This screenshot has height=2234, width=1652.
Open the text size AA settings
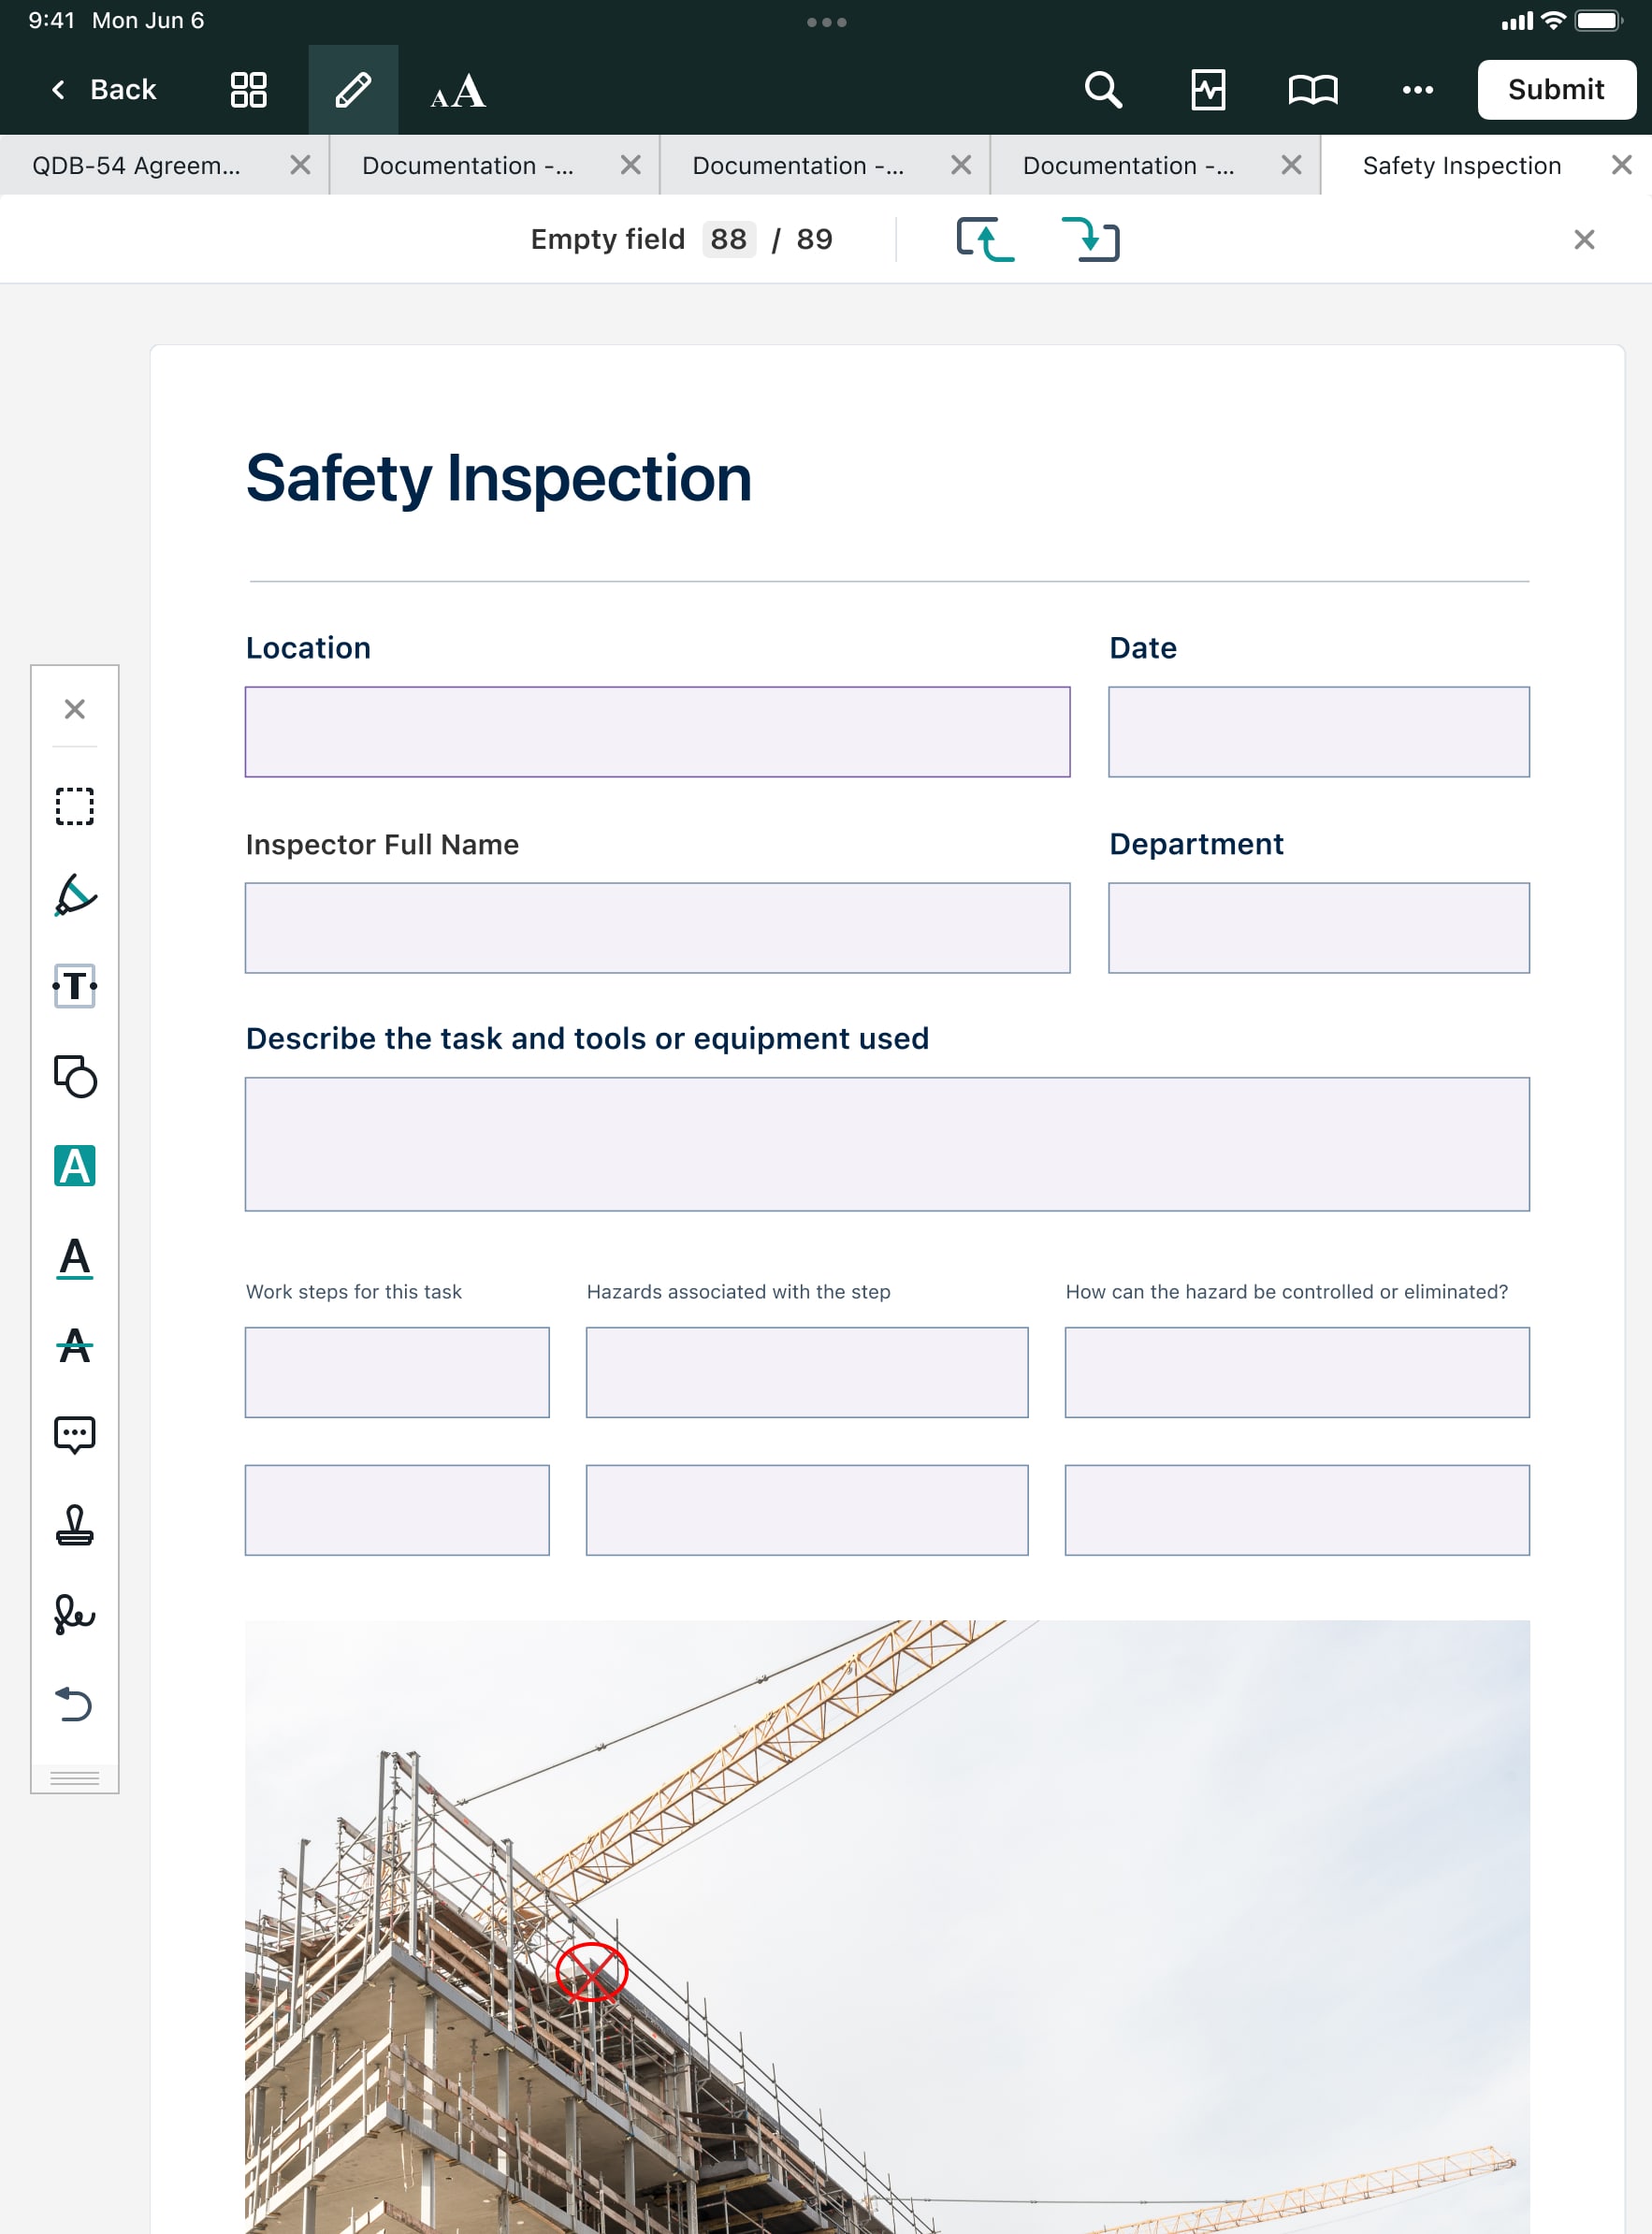tap(458, 90)
